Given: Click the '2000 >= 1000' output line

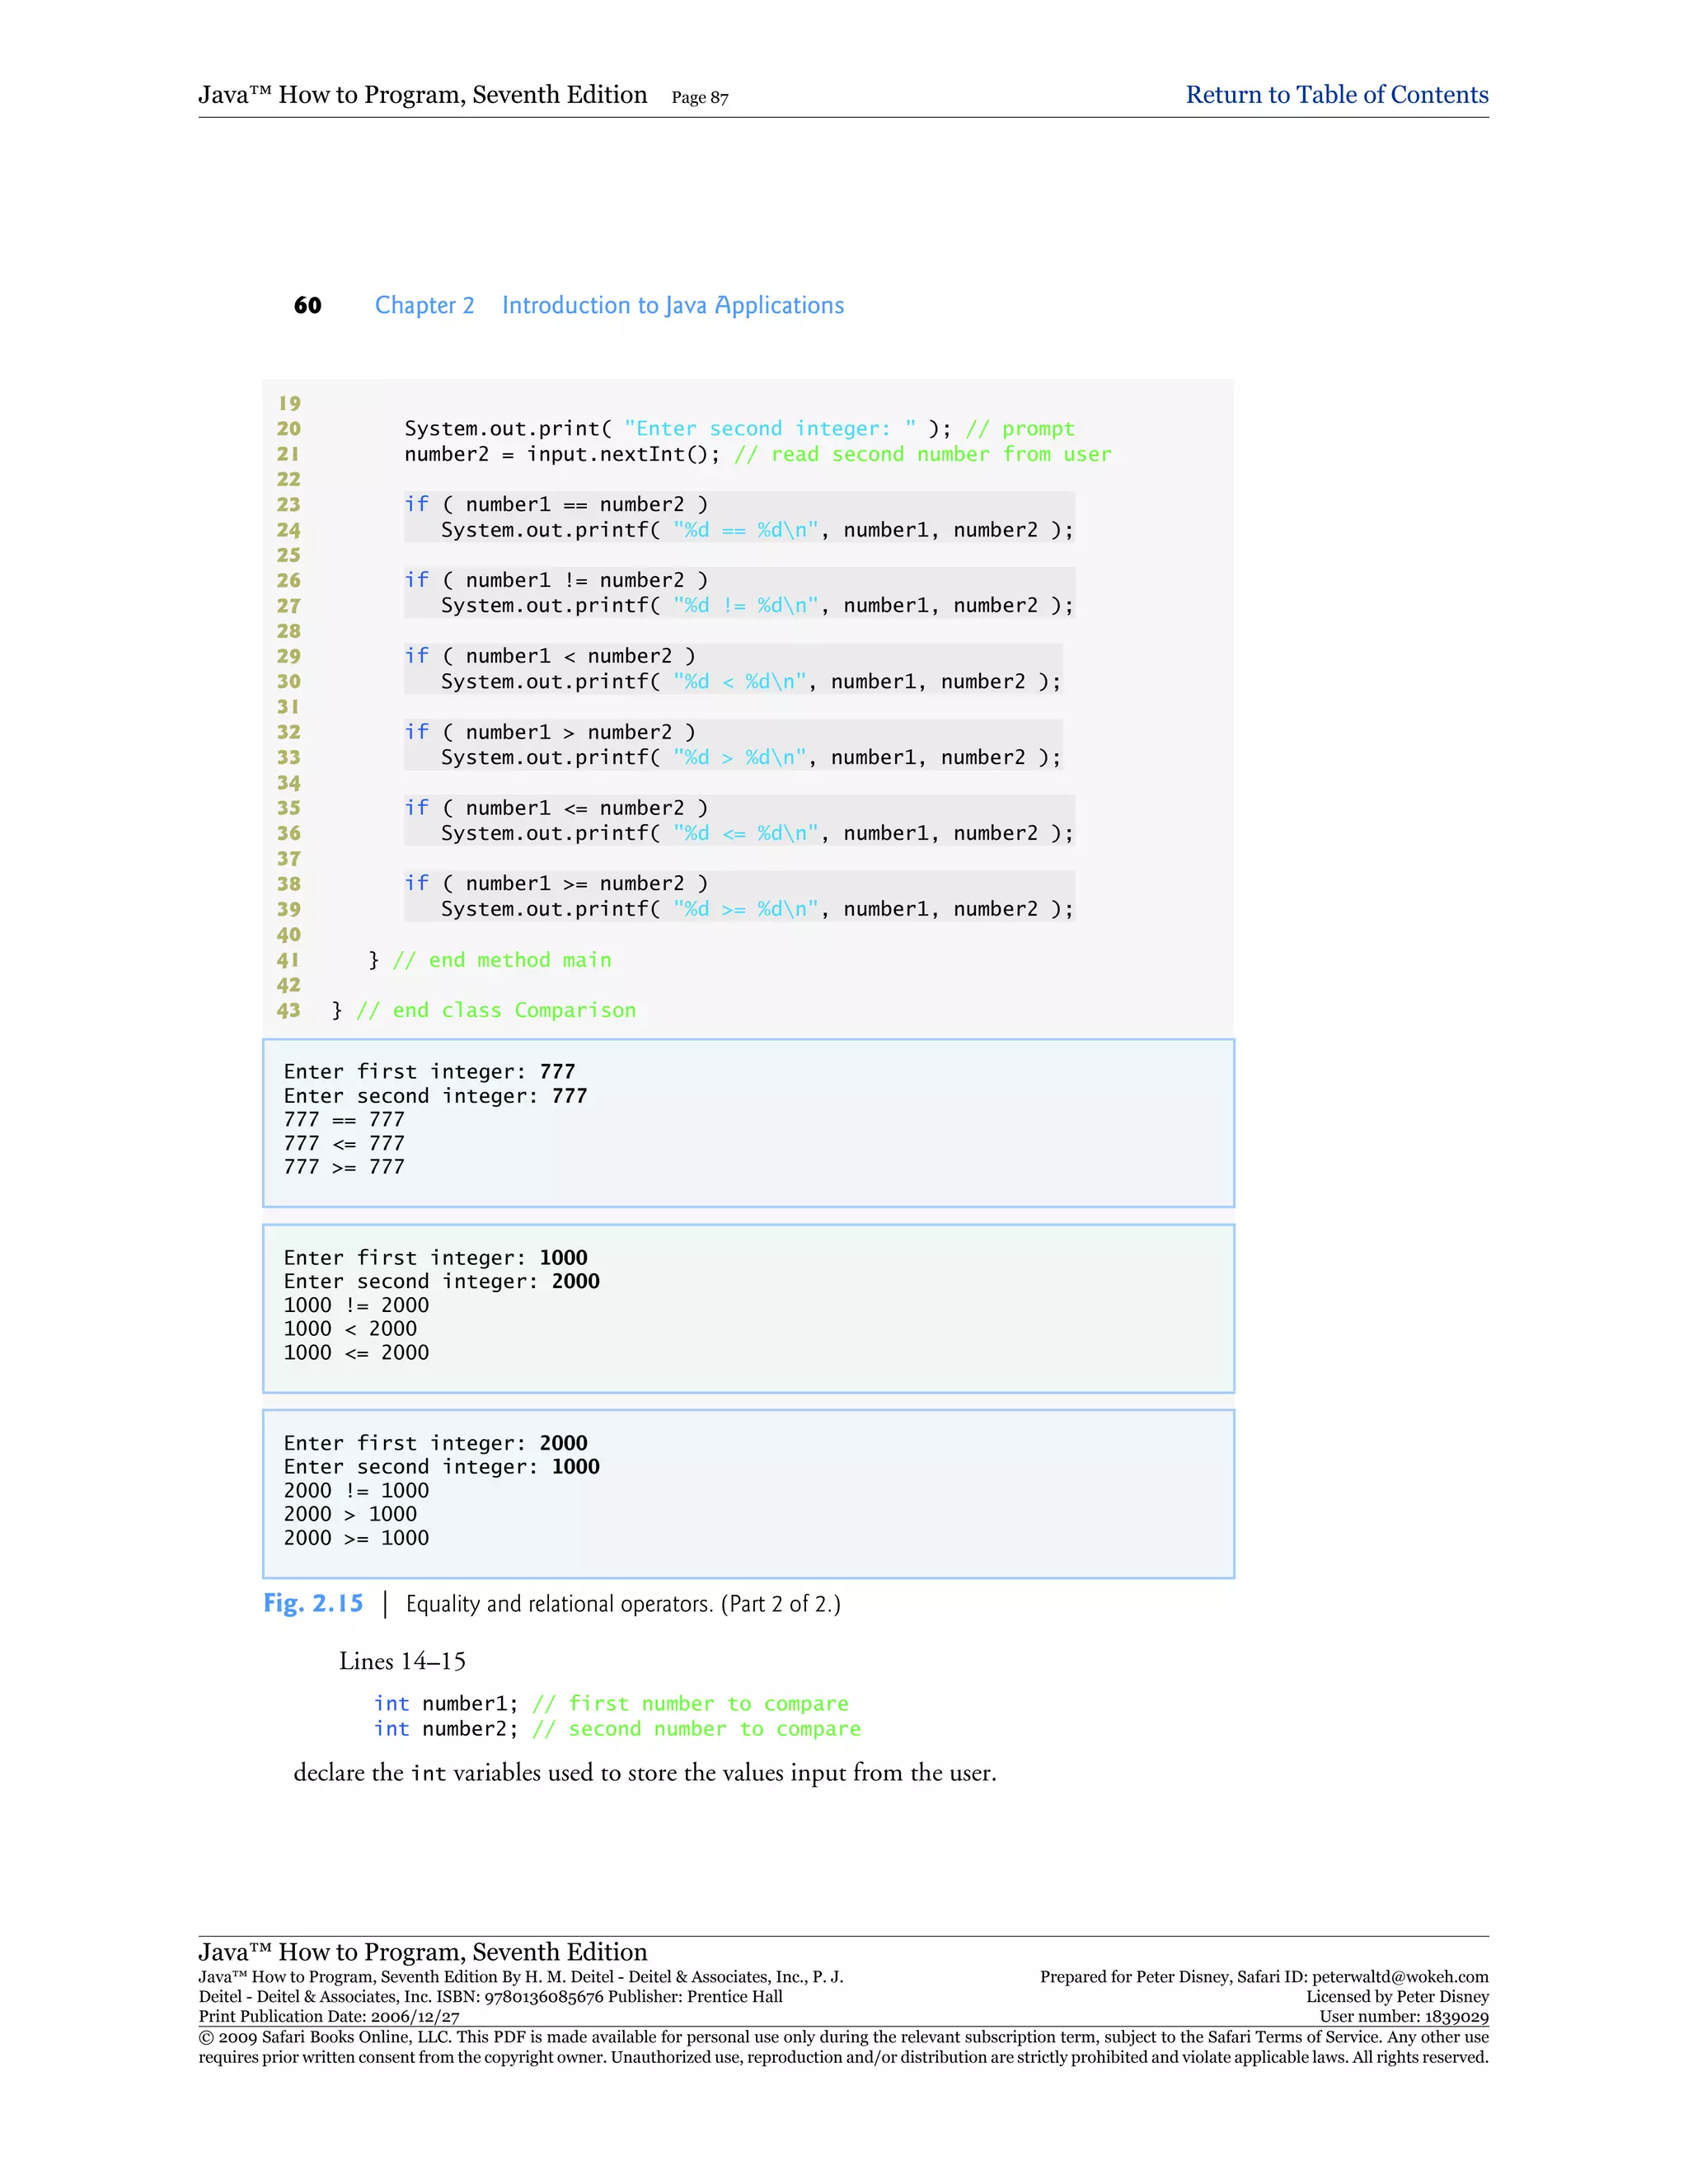Looking at the screenshot, I should [356, 1538].
